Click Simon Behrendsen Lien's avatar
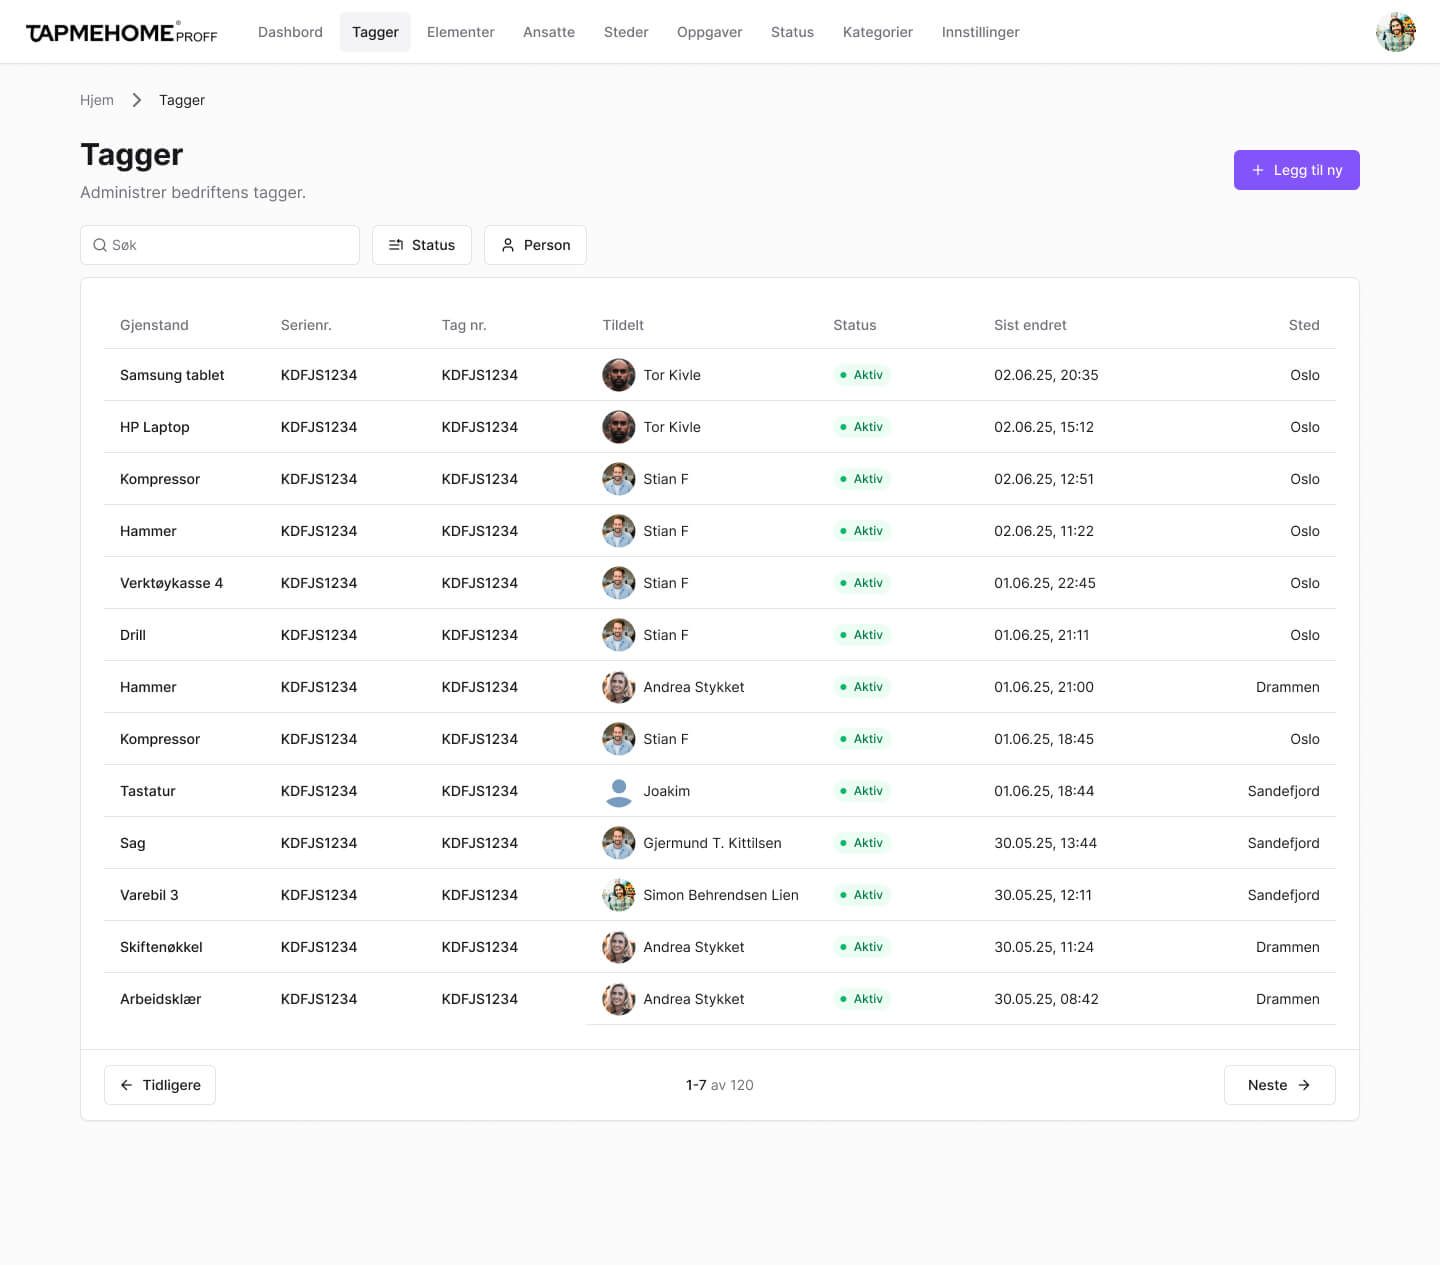 pos(618,895)
